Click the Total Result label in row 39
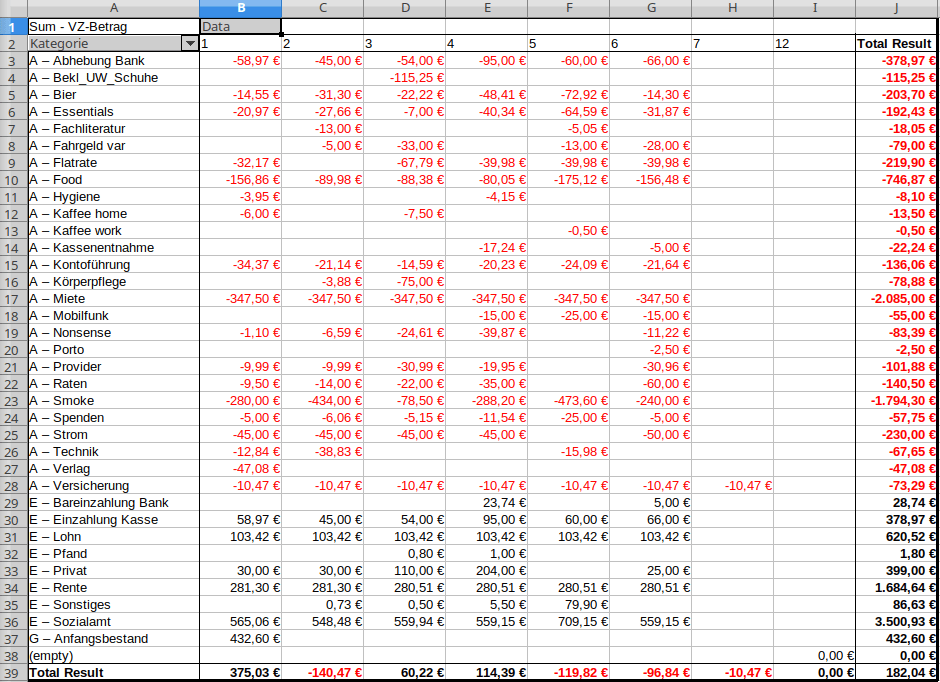This screenshot has width=940, height=682. 112,673
